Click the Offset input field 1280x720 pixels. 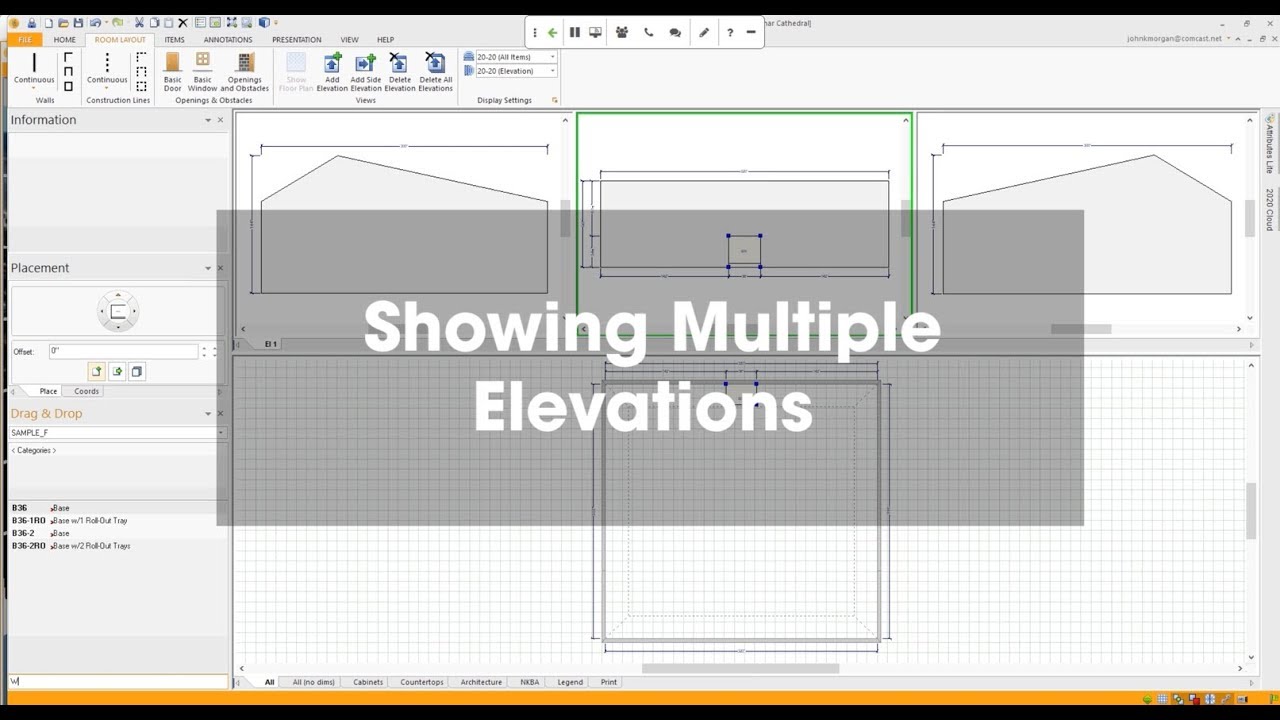[123, 351]
